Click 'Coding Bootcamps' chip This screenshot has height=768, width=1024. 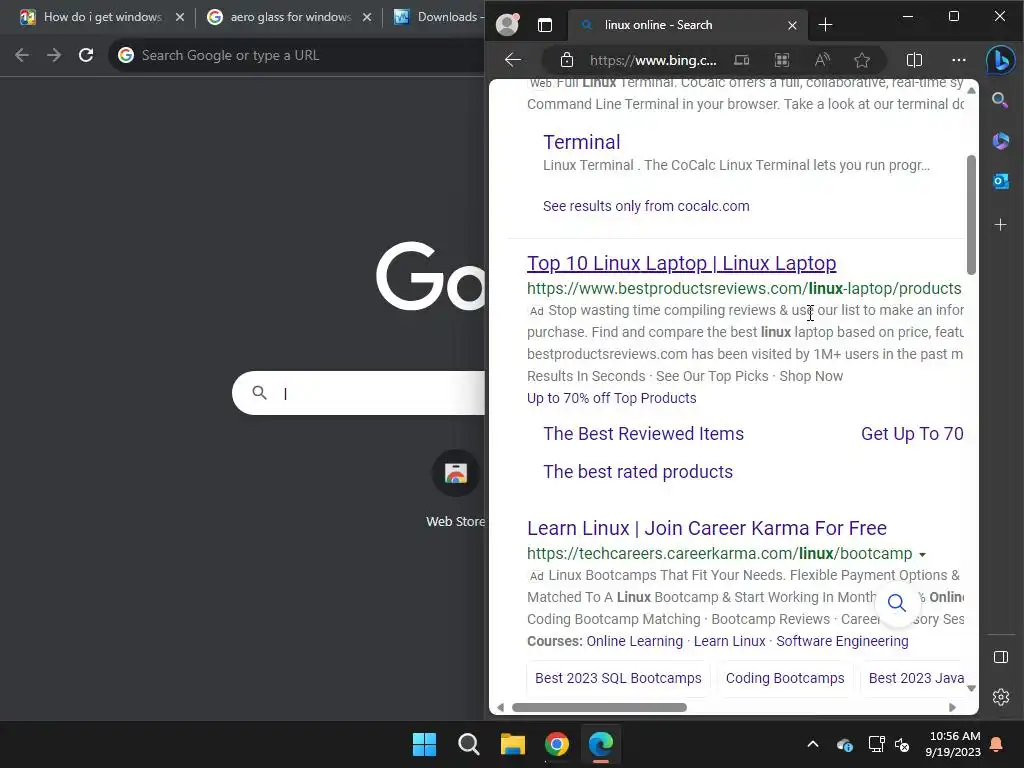pyautogui.click(x=785, y=678)
